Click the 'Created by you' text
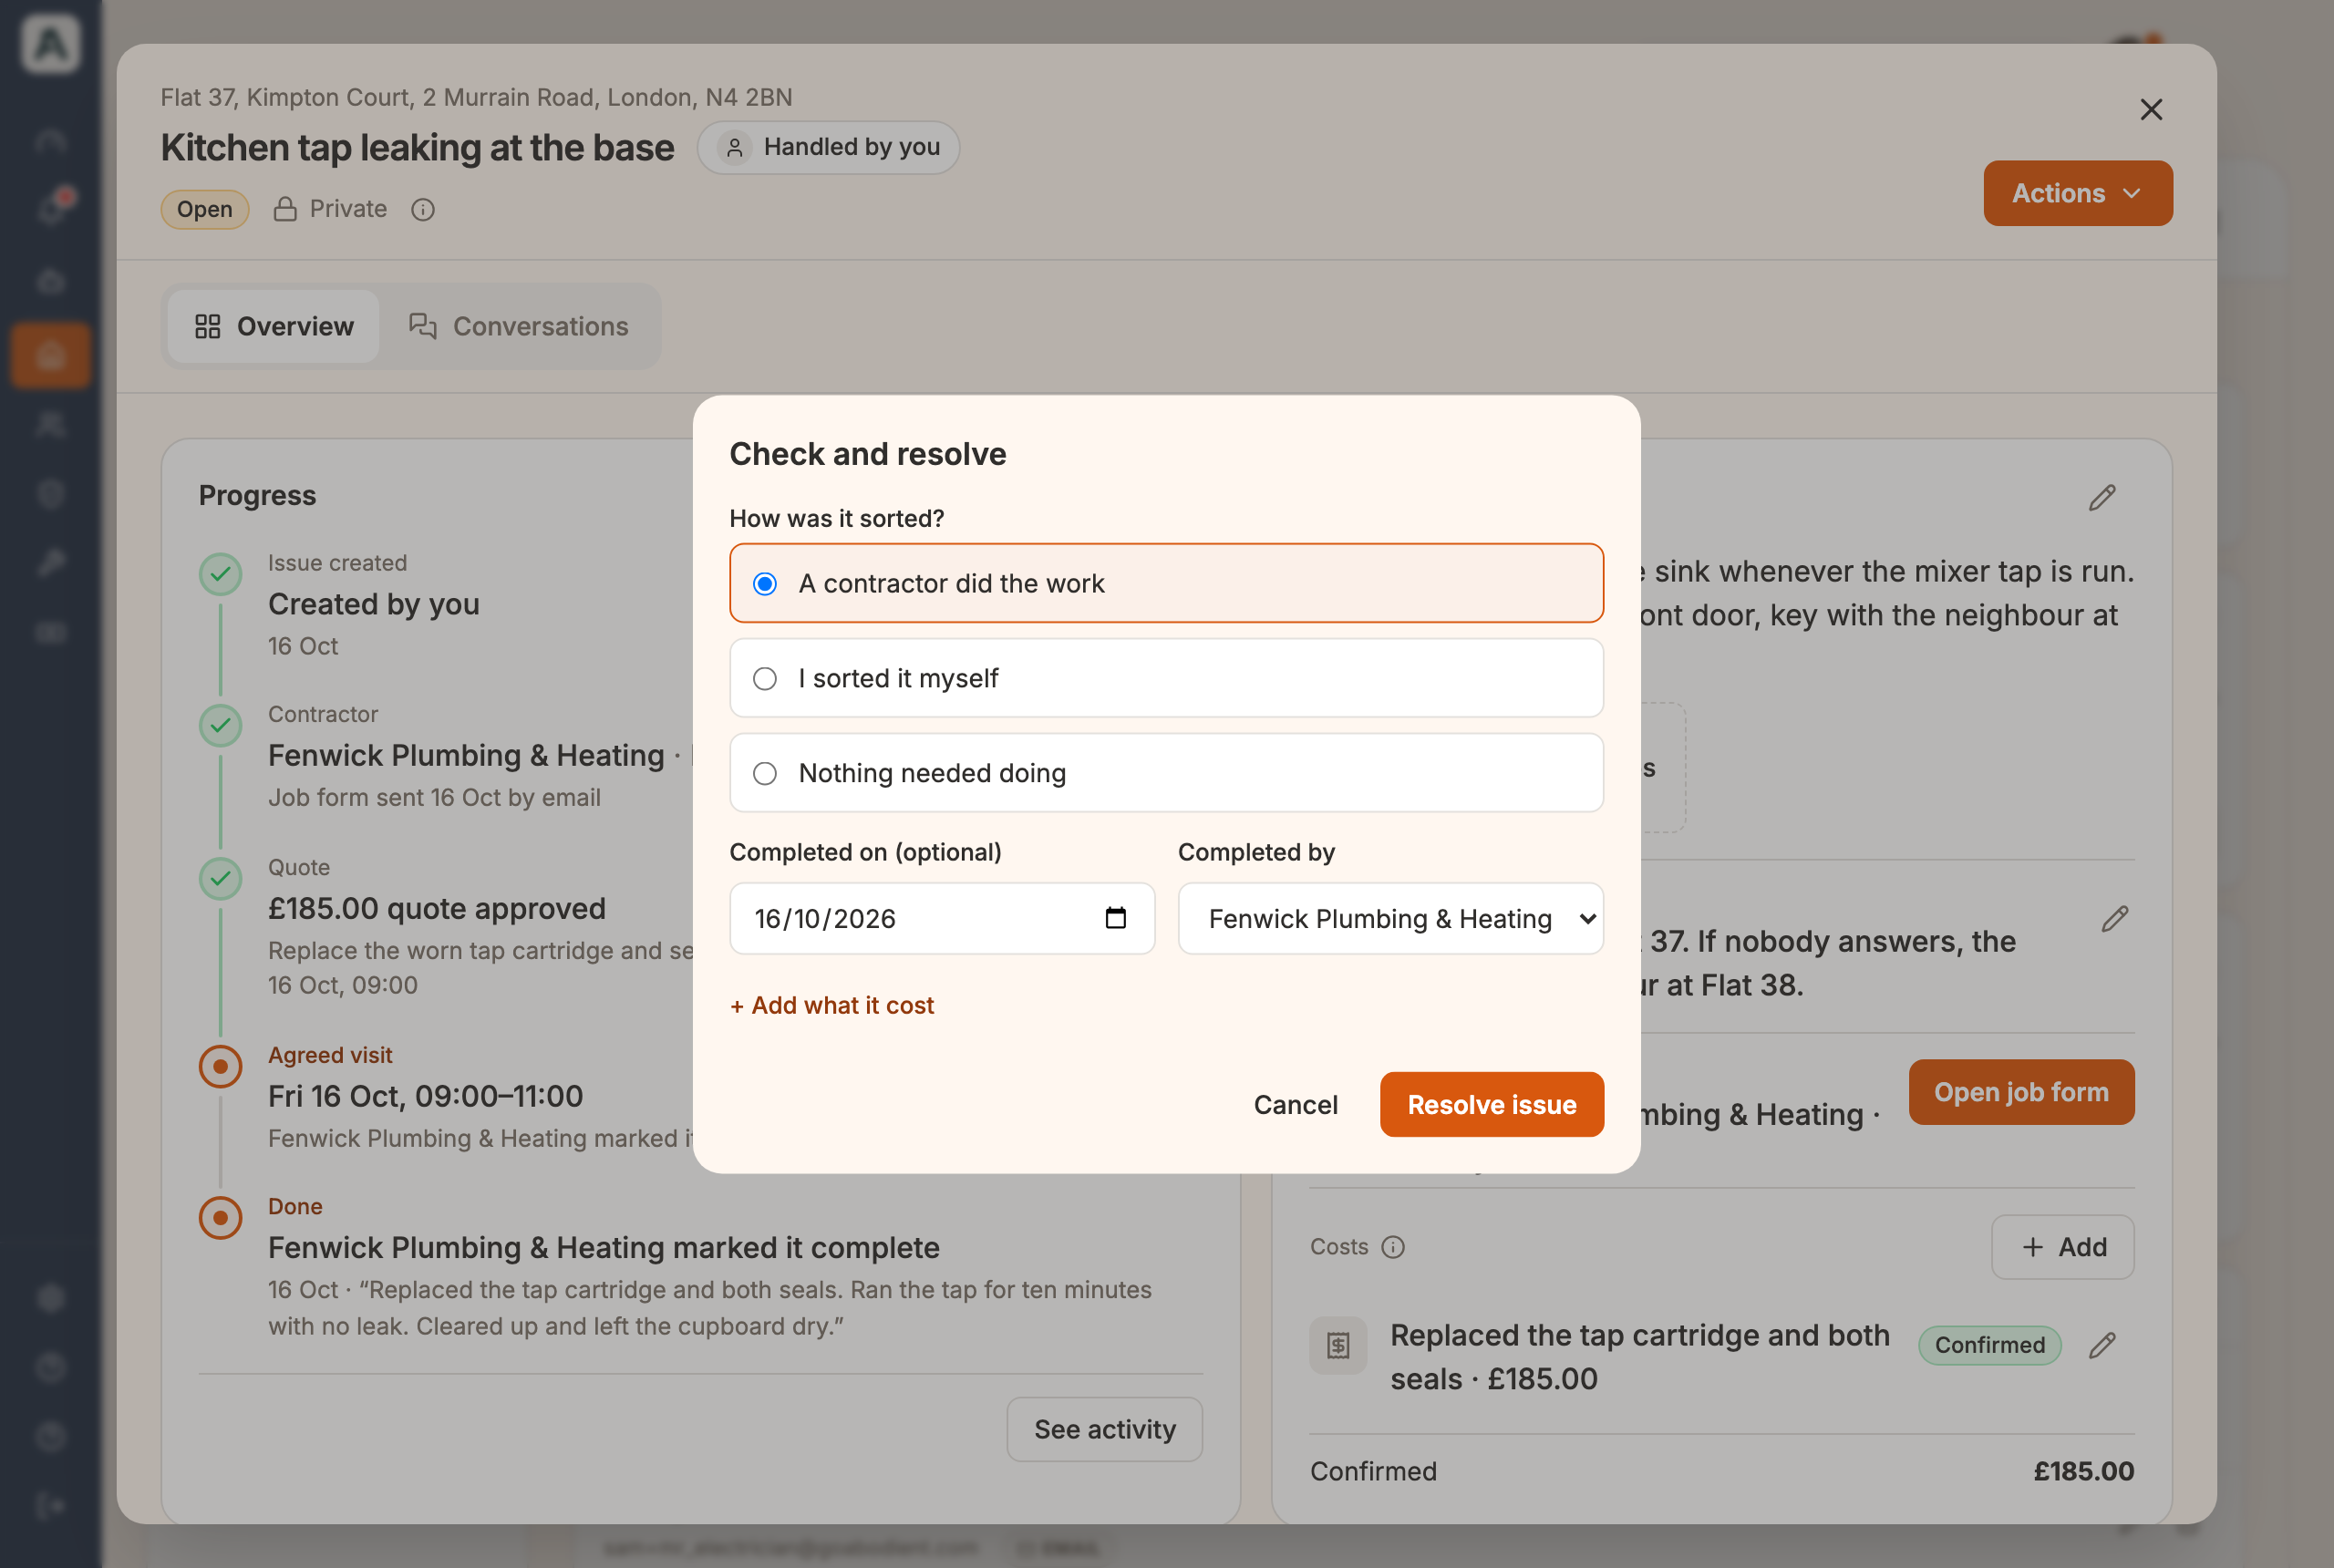 point(374,604)
